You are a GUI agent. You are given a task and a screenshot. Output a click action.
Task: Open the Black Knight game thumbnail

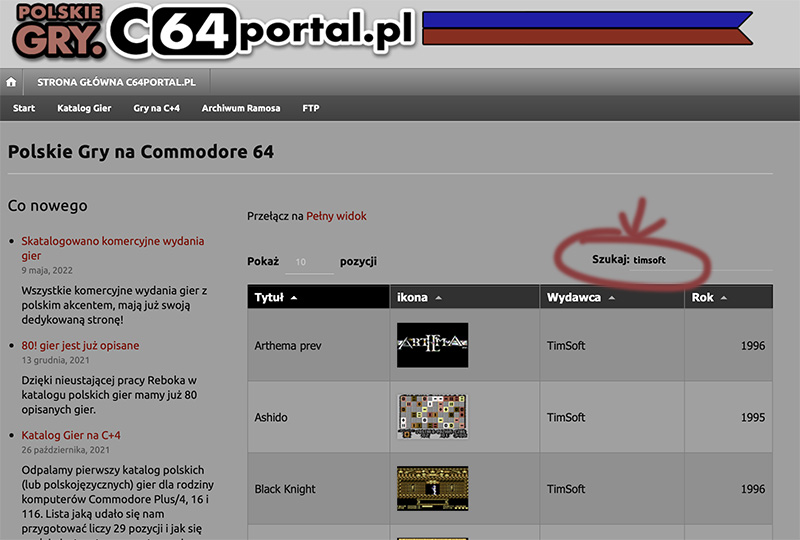pyautogui.click(x=432, y=488)
